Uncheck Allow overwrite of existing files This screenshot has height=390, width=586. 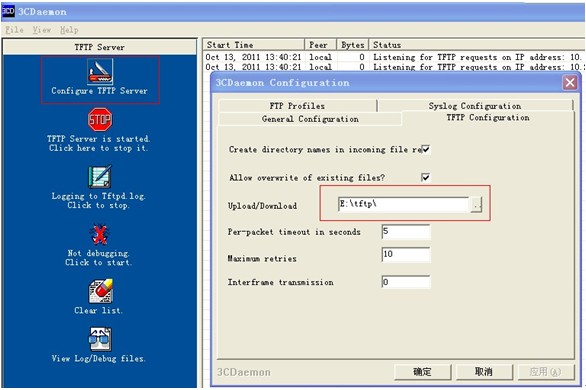[425, 177]
